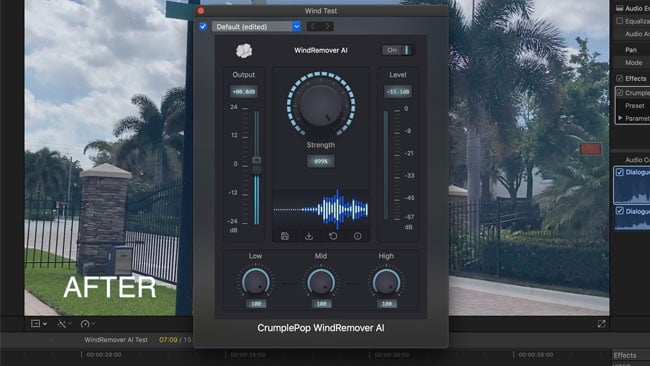Expand the Parameters disclosure triangle

coord(621,118)
